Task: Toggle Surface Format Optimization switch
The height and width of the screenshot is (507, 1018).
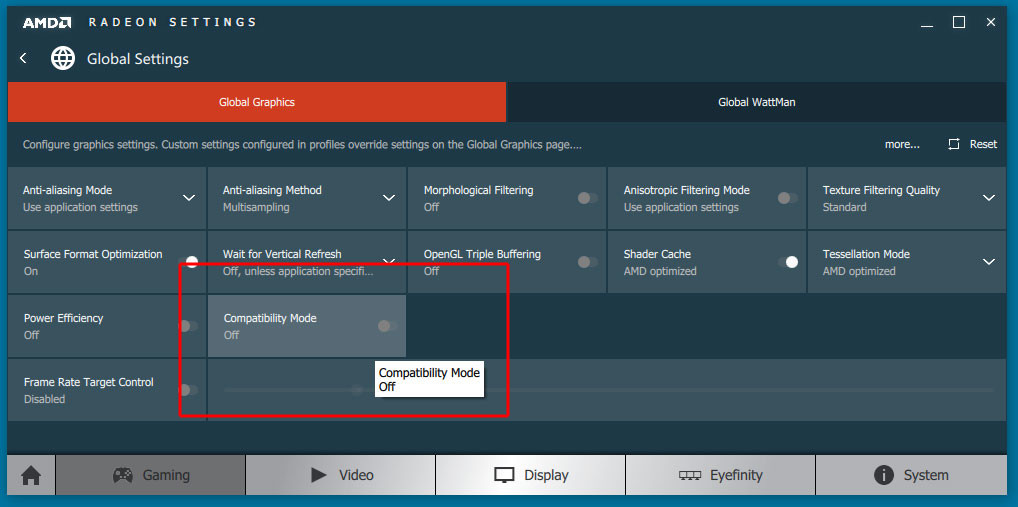Action: (x=188, y=262)
